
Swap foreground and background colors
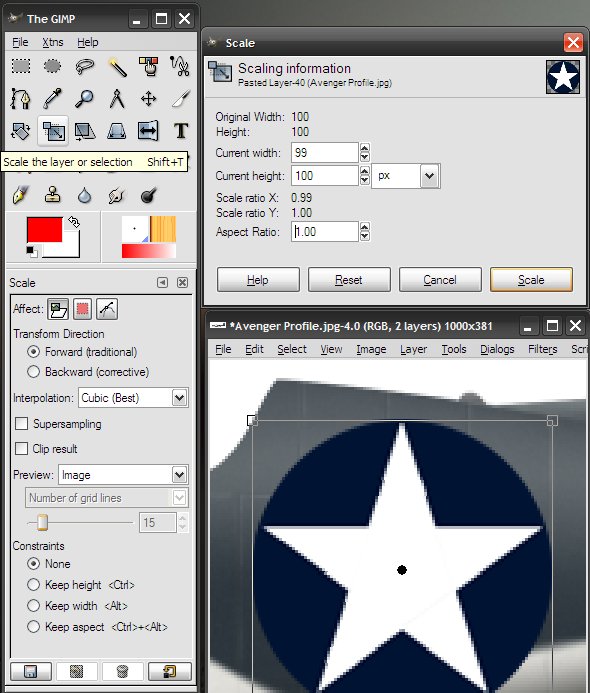coord(74,222)
